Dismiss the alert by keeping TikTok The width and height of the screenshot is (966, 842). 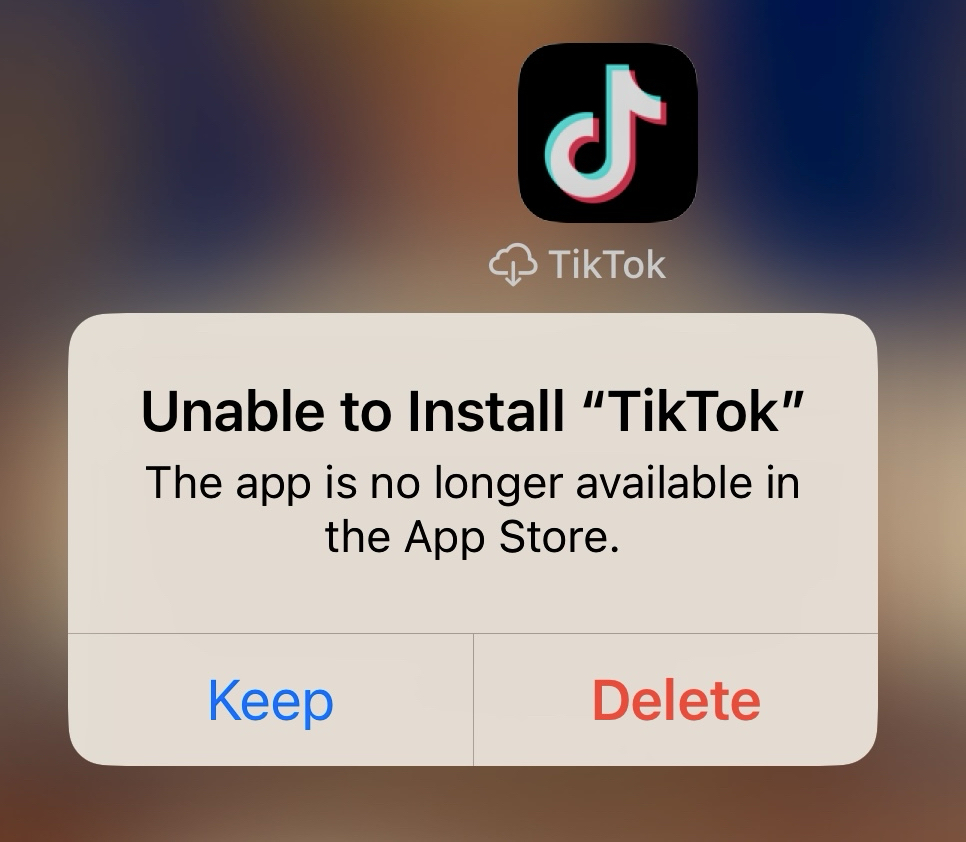[270, 700]
